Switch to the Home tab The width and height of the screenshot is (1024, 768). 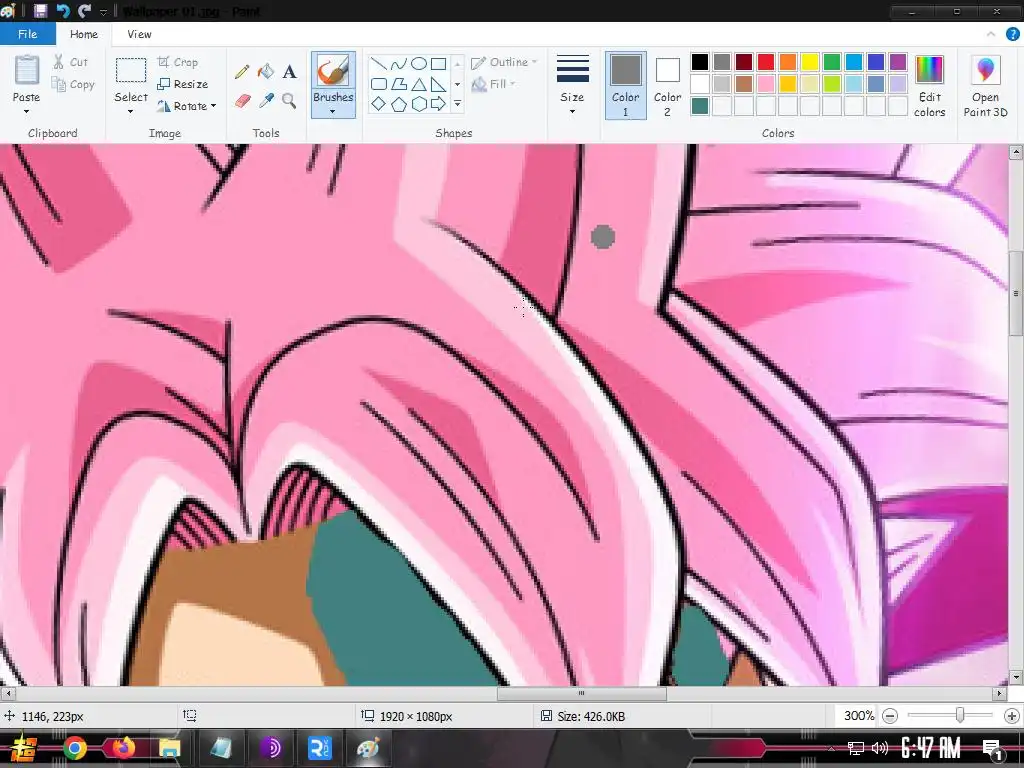point(84,34)
